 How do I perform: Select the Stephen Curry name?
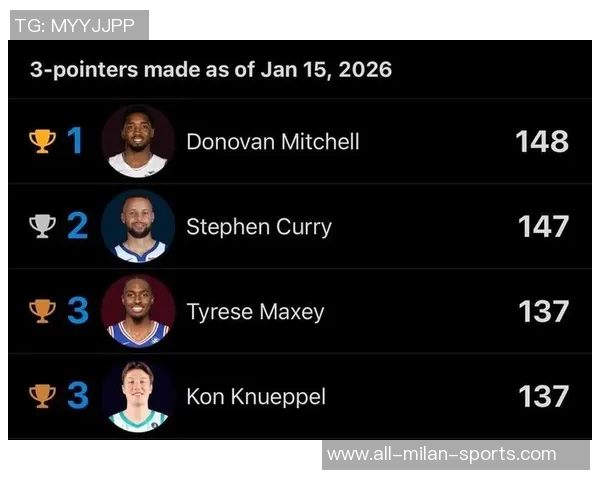tap(258, 226)
